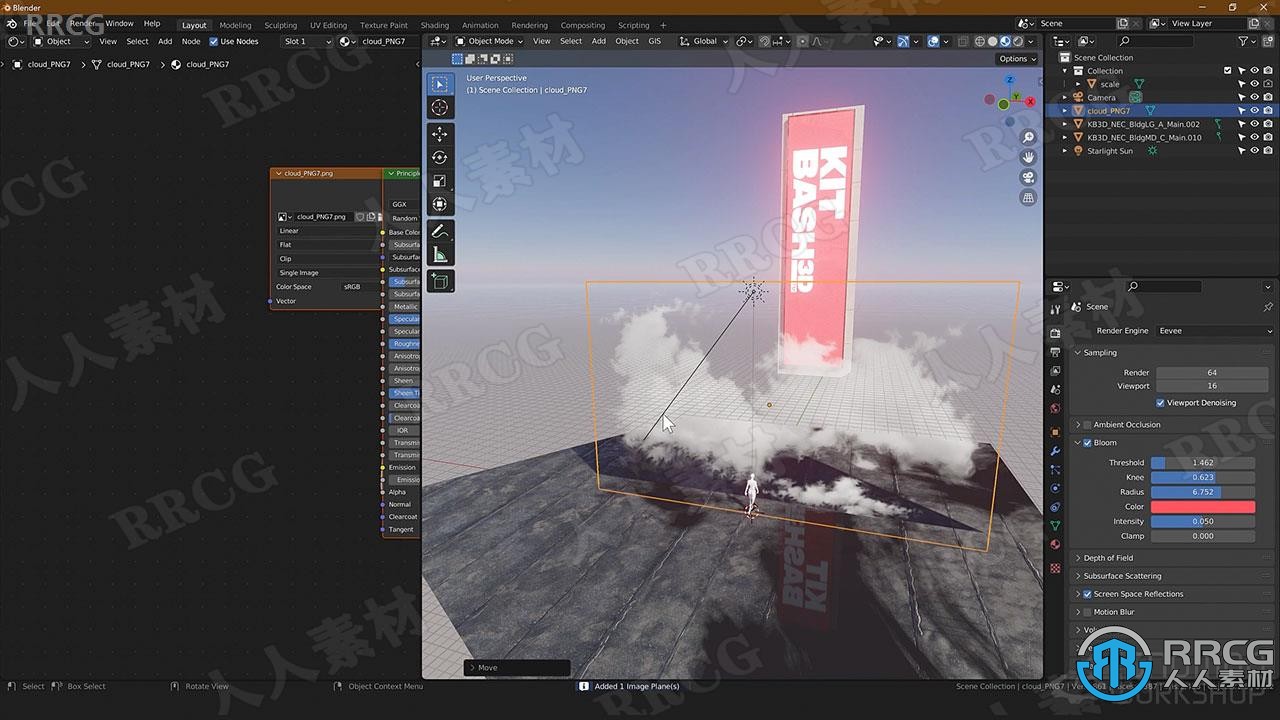Disable Screen Space Reflections checkbox
Viewport: 1280px width, 720px height.
click(x=1087, y=594)
